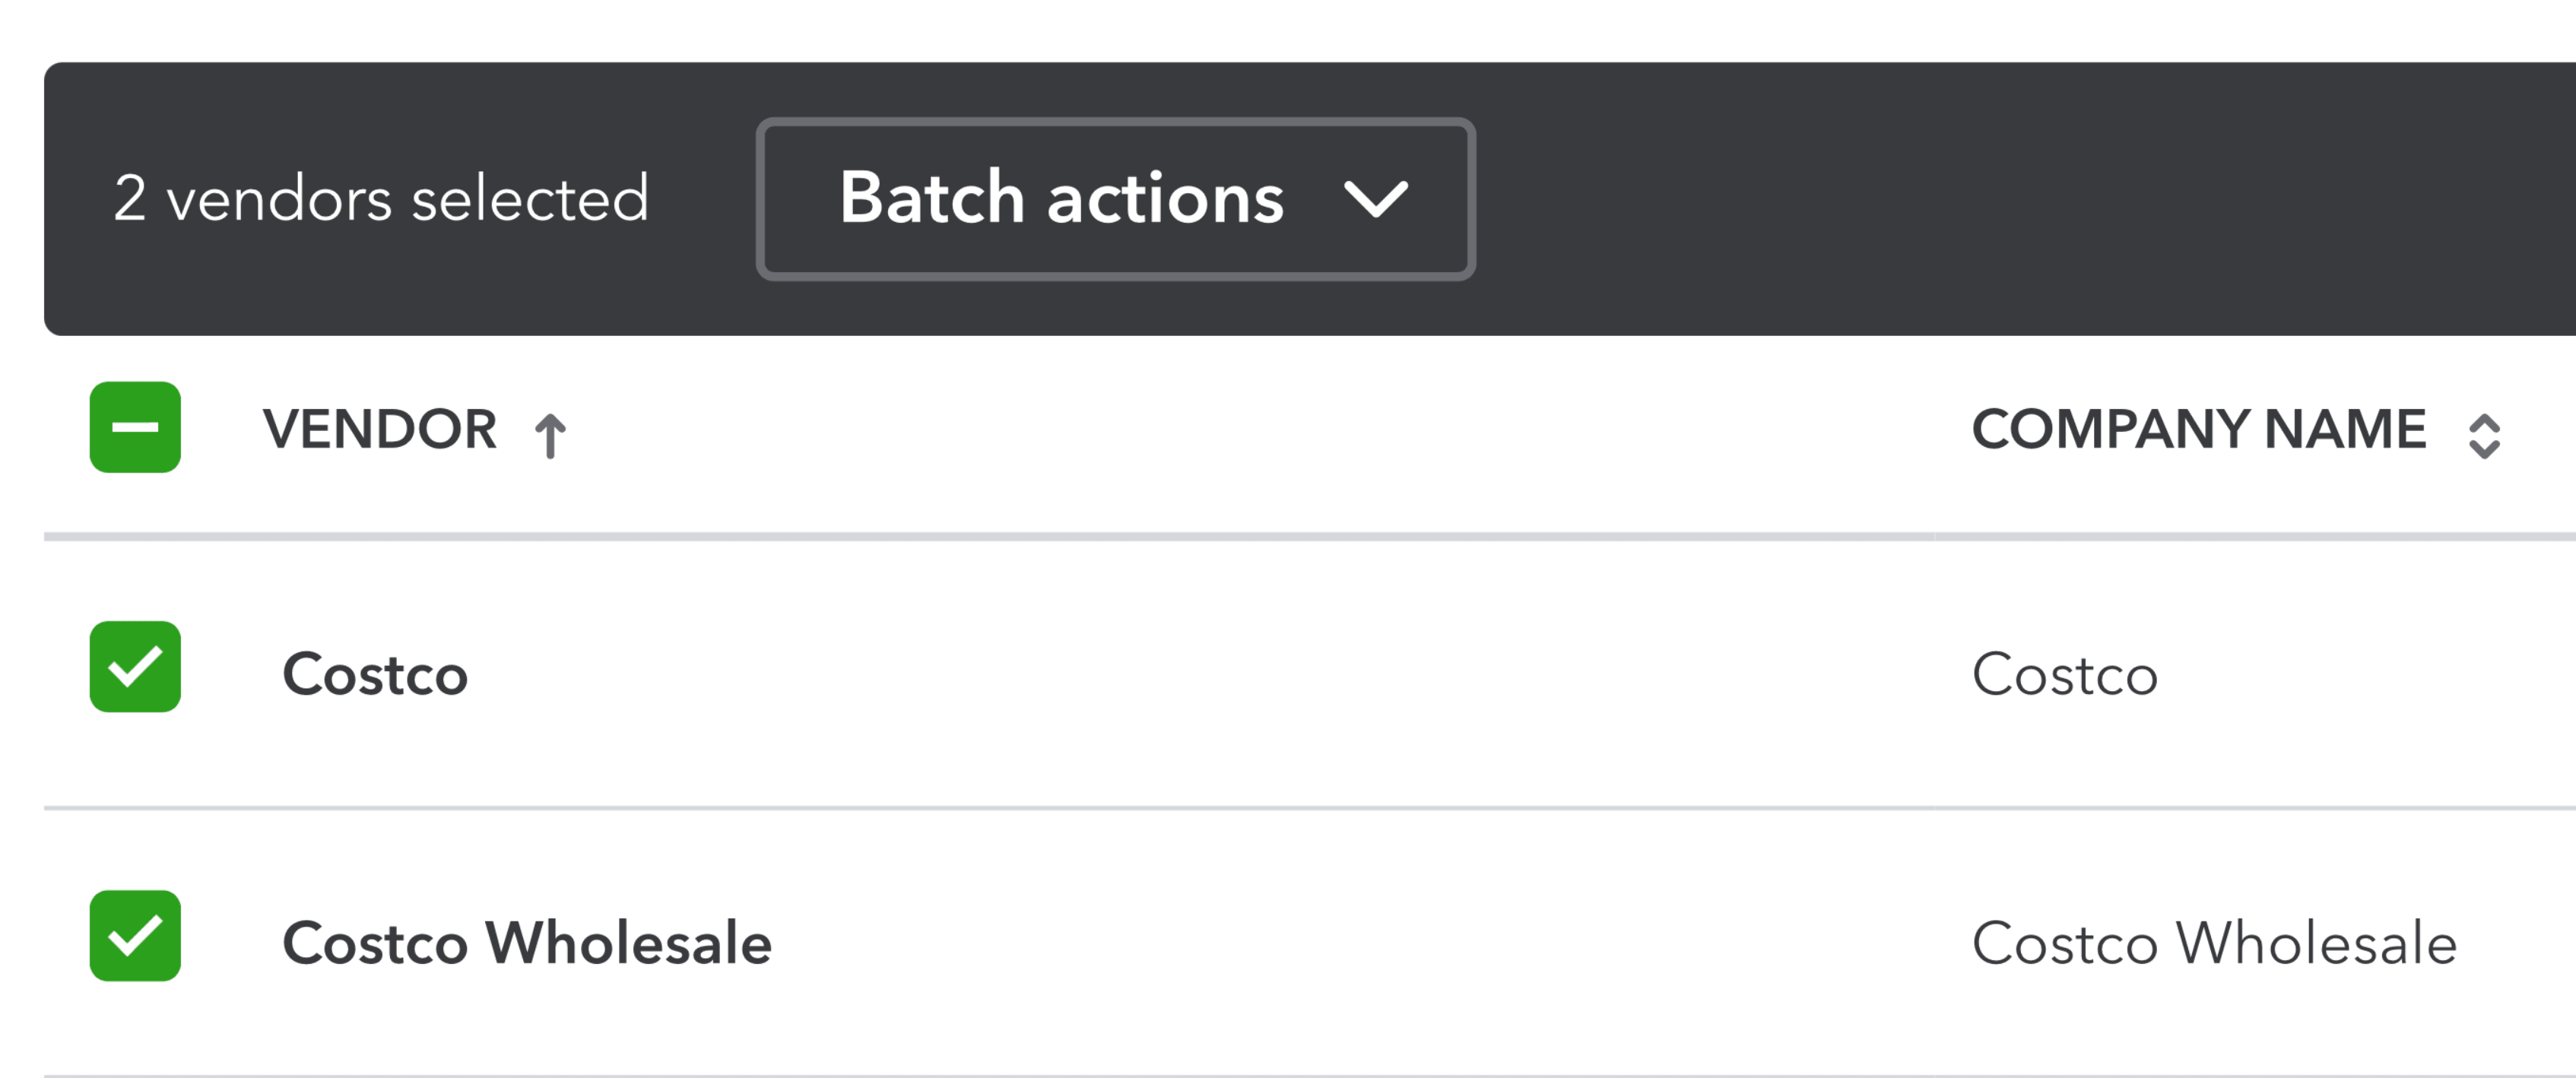Click the checkmark icon on the Costco Wholesale row
The width and height of the screenshot is (2576, 1078).
pos(134,936)
